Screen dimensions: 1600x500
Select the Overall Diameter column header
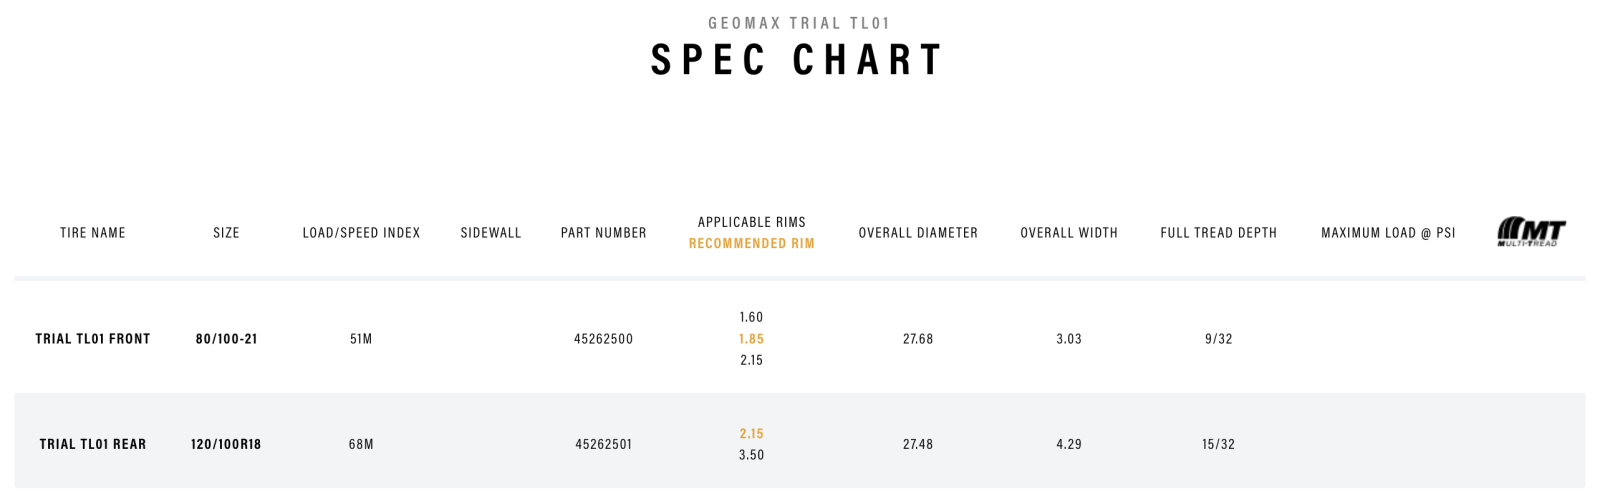point(918,233)
